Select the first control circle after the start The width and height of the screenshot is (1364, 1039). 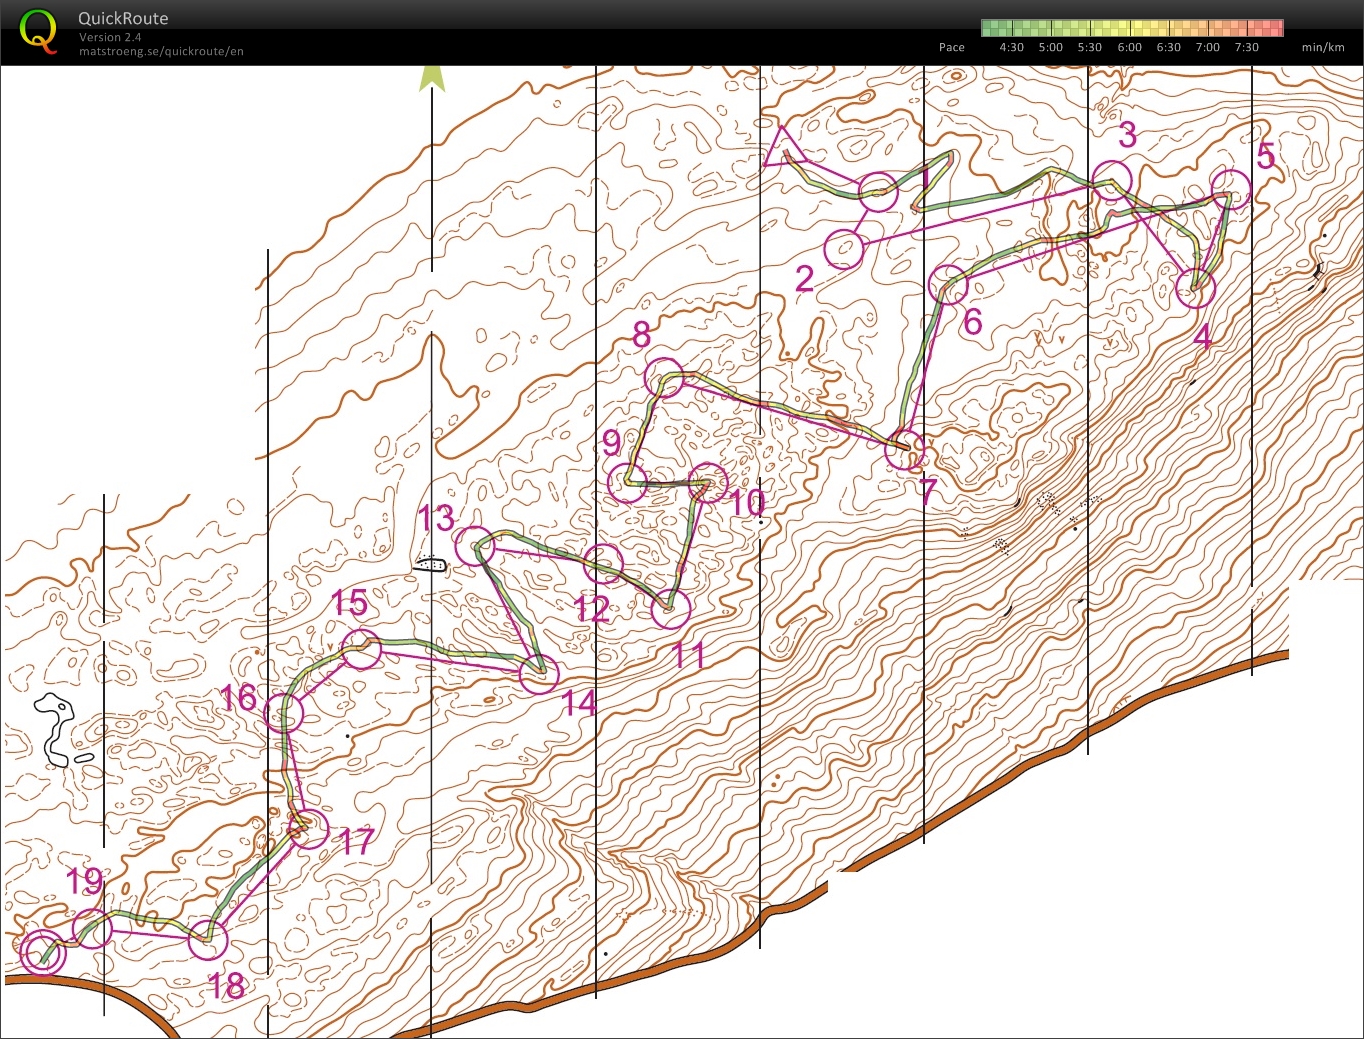pos(878,192)
